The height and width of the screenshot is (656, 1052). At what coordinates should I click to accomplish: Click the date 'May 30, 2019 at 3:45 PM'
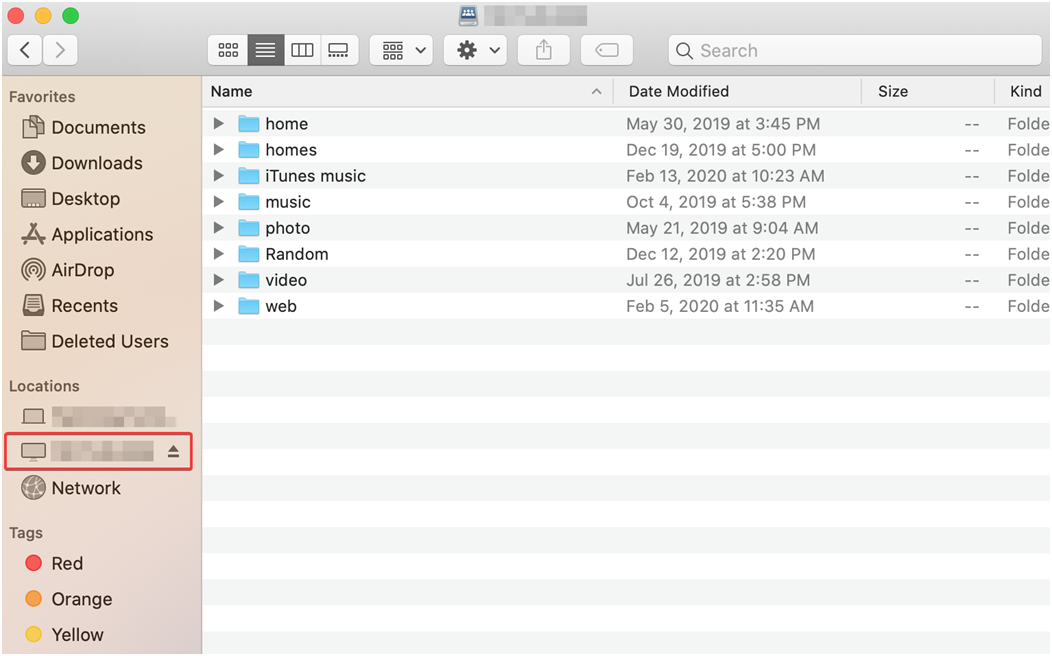723,123
